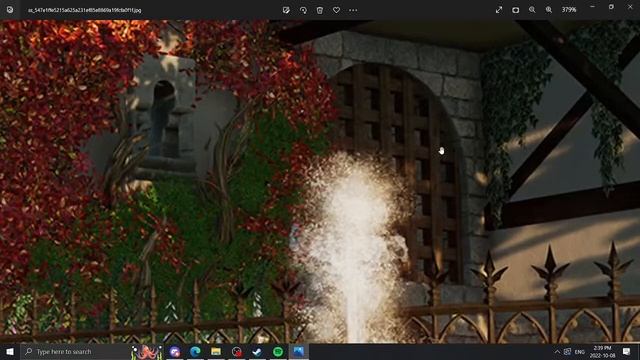Open the notification center
This screenshot has width=640, height=360.
click(x=627, y=351)
